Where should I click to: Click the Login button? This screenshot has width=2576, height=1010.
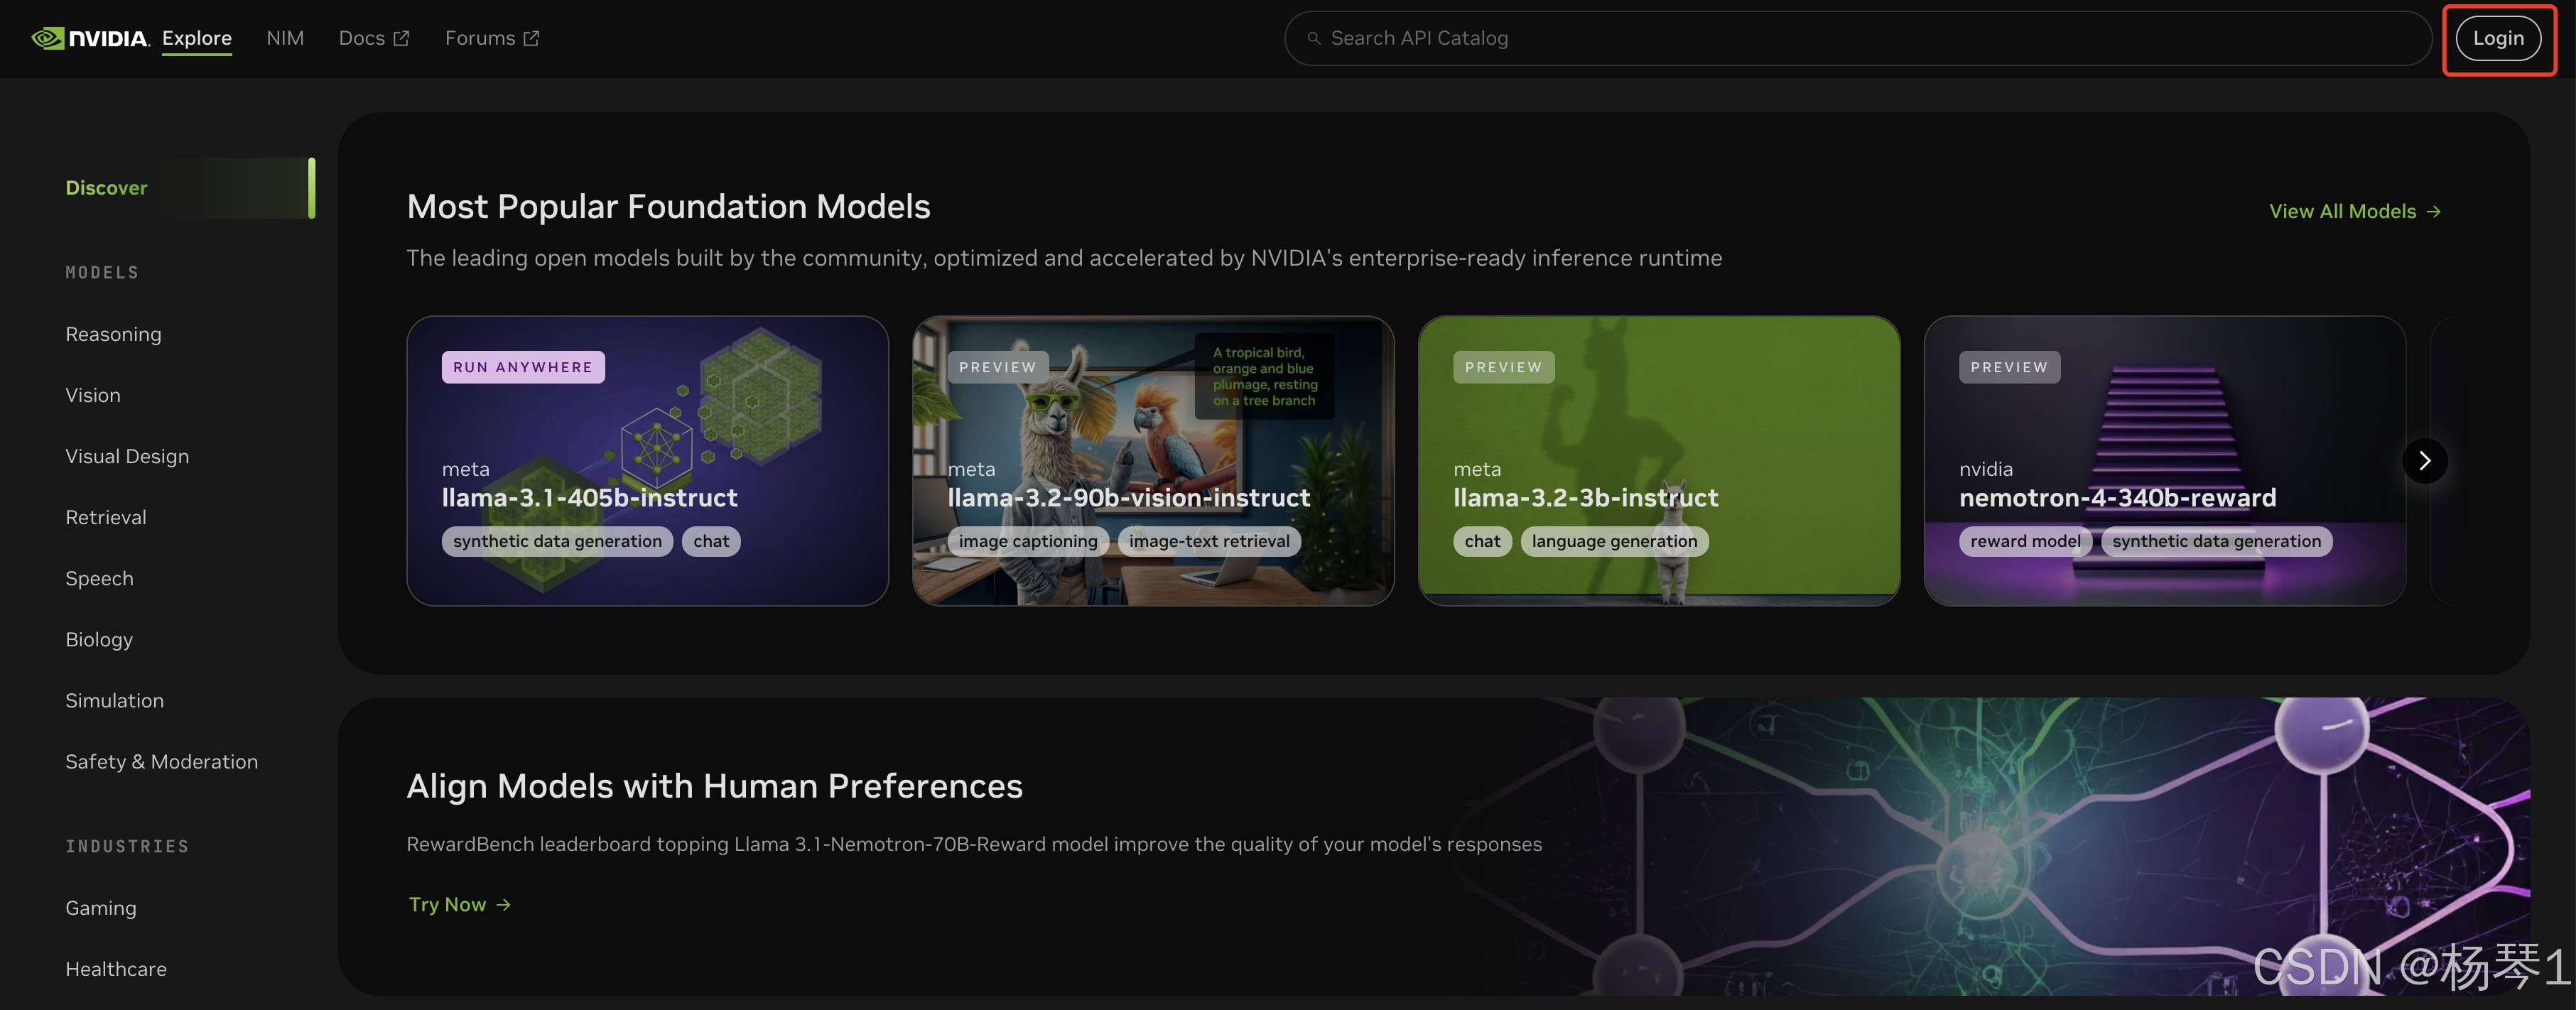(2498, 38)
